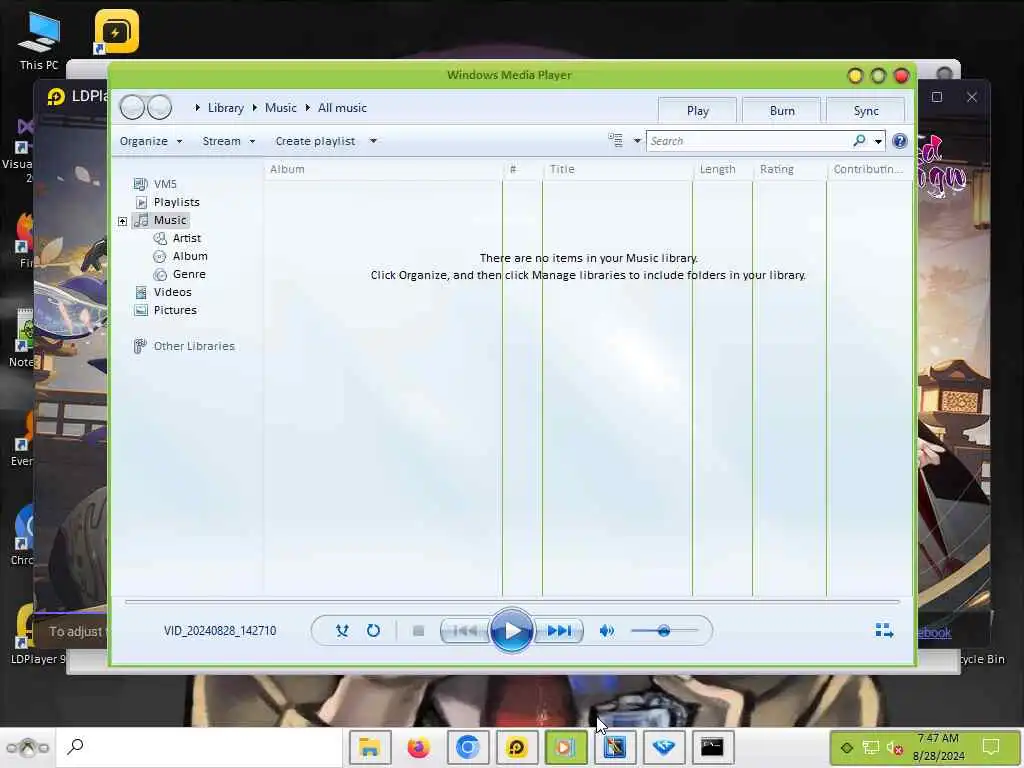Select Other Libraries in the navigation pane

point(194,346)
